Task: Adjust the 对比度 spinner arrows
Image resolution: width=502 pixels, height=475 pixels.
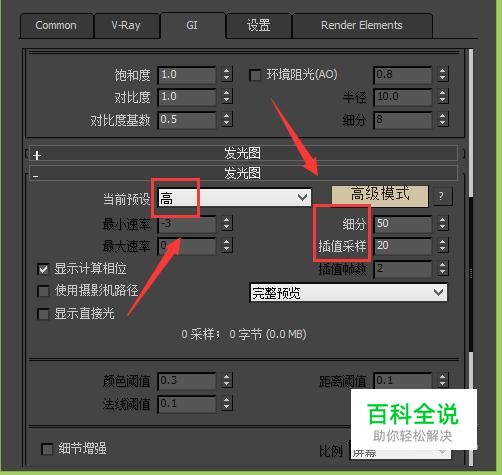Action: coord(227,97)
